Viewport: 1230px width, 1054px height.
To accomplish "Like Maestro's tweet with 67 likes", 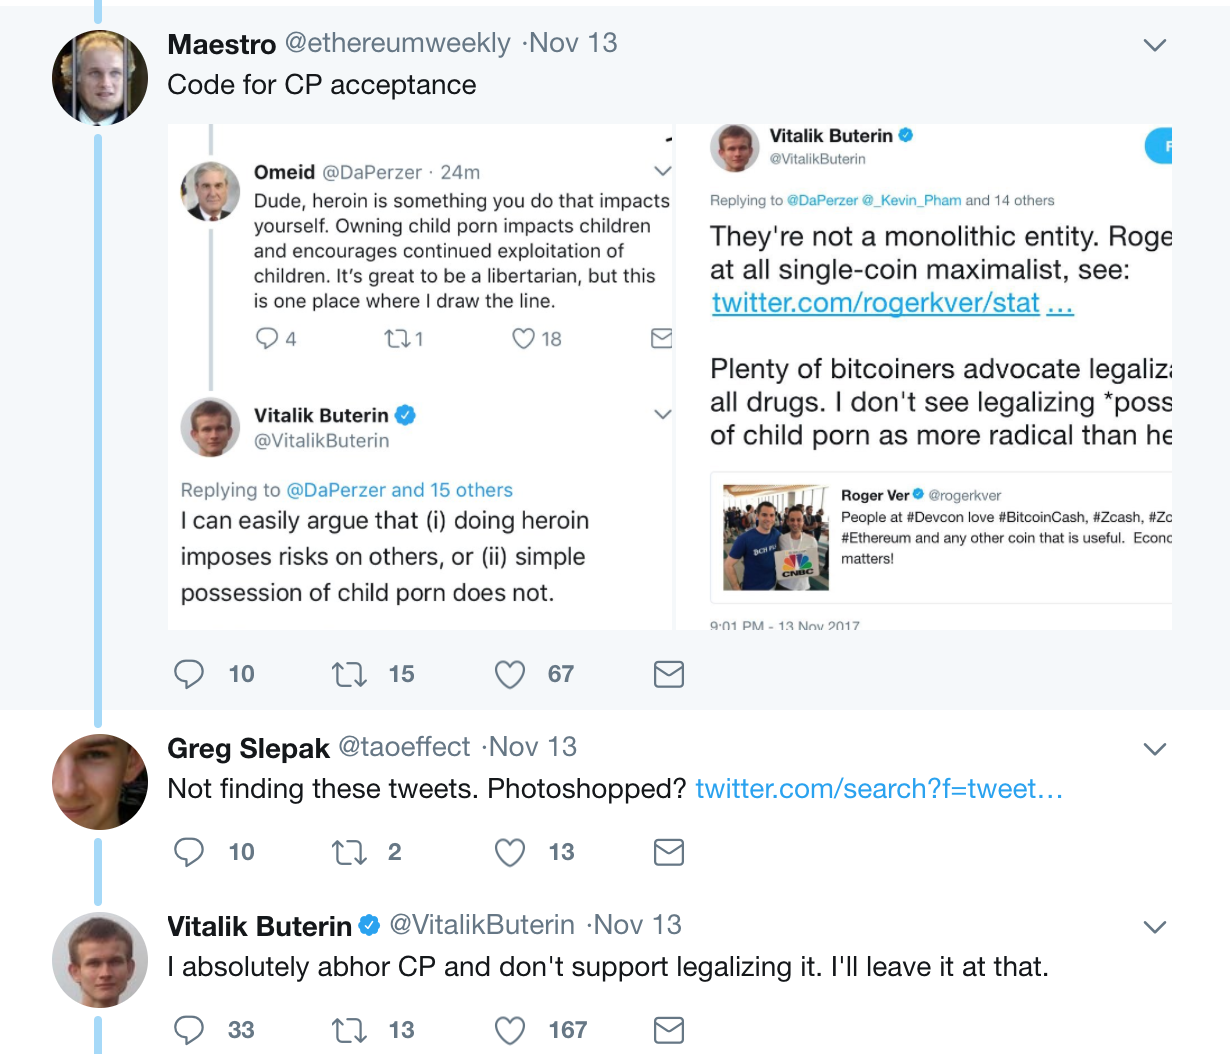I will pyautogui.click(x=510, y=674).
